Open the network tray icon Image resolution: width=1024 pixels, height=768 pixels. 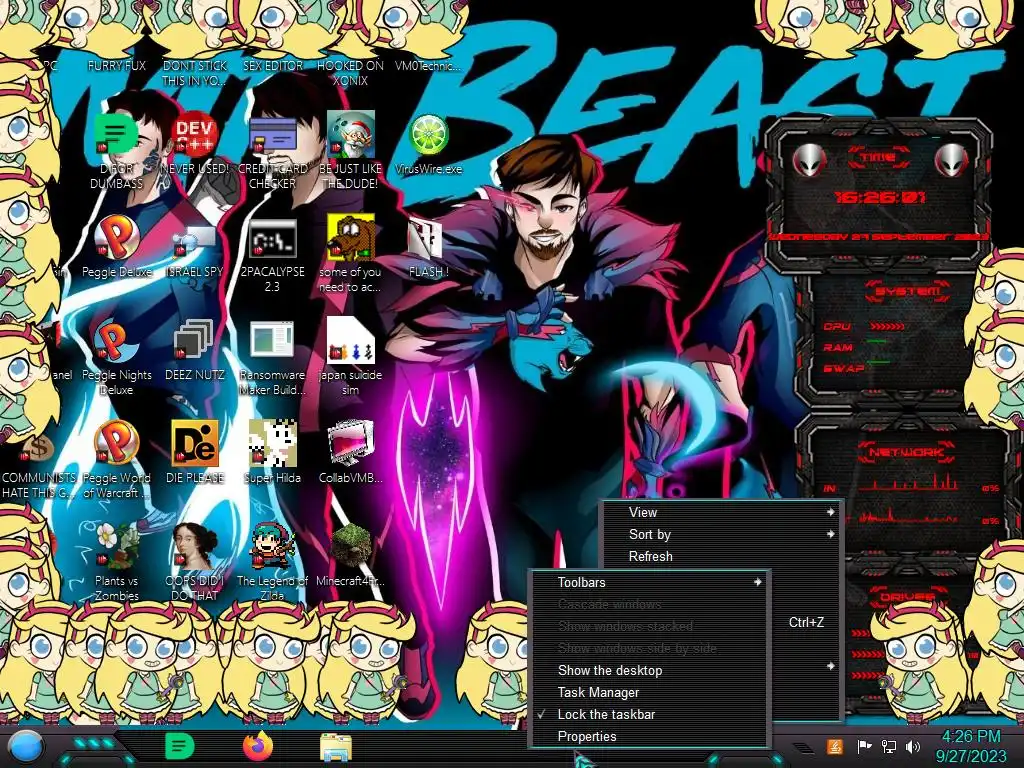coord(889,746)
